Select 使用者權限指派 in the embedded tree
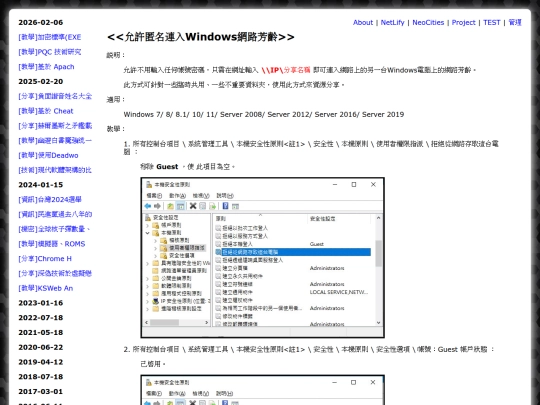 click(x=187, y=248)
